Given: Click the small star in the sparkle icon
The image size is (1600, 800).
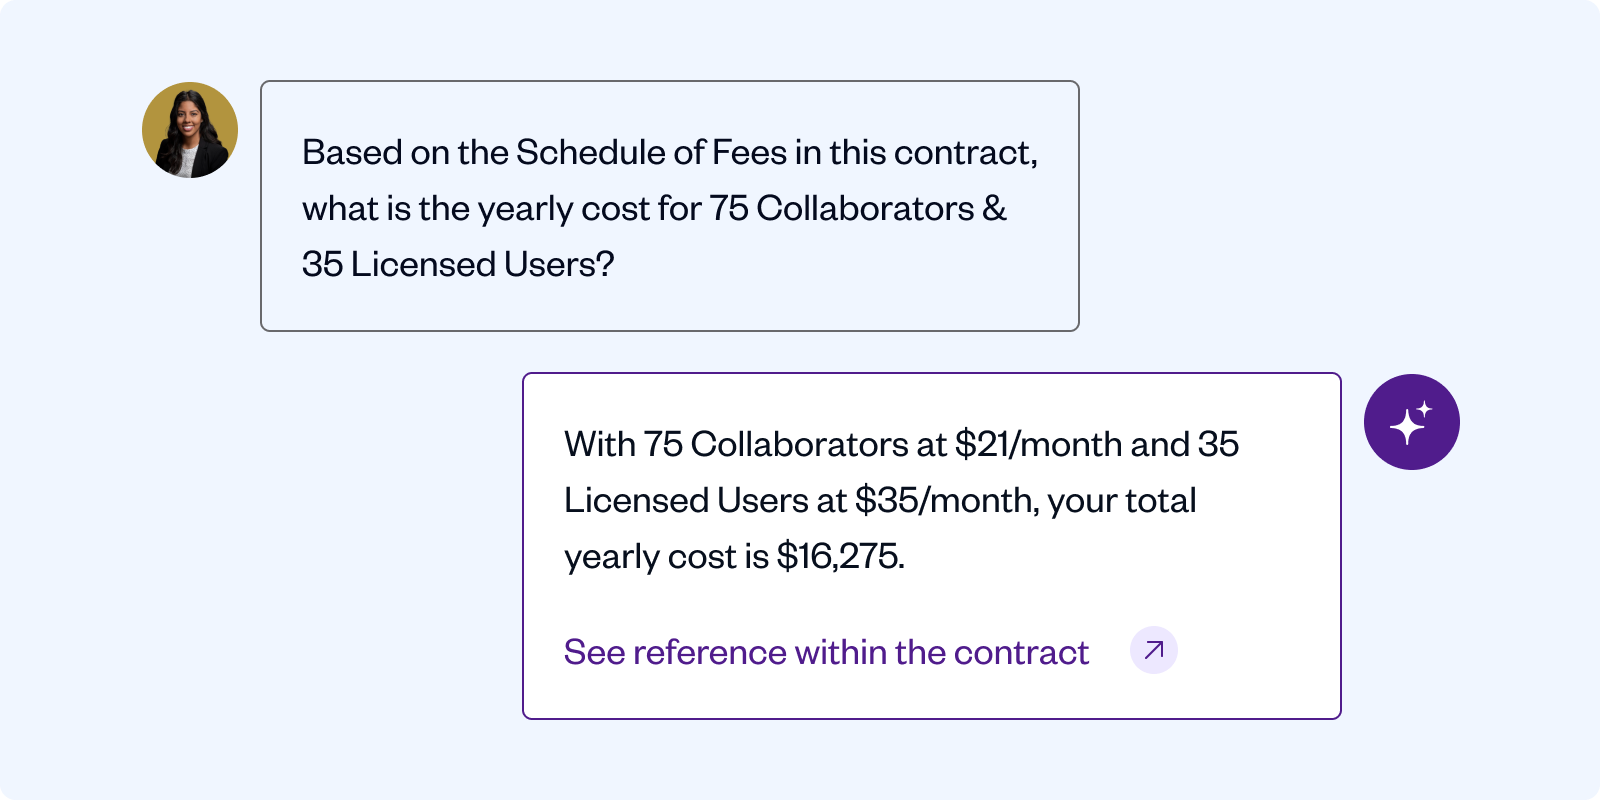Looking at the screenshot, I should click(1425, 409).
